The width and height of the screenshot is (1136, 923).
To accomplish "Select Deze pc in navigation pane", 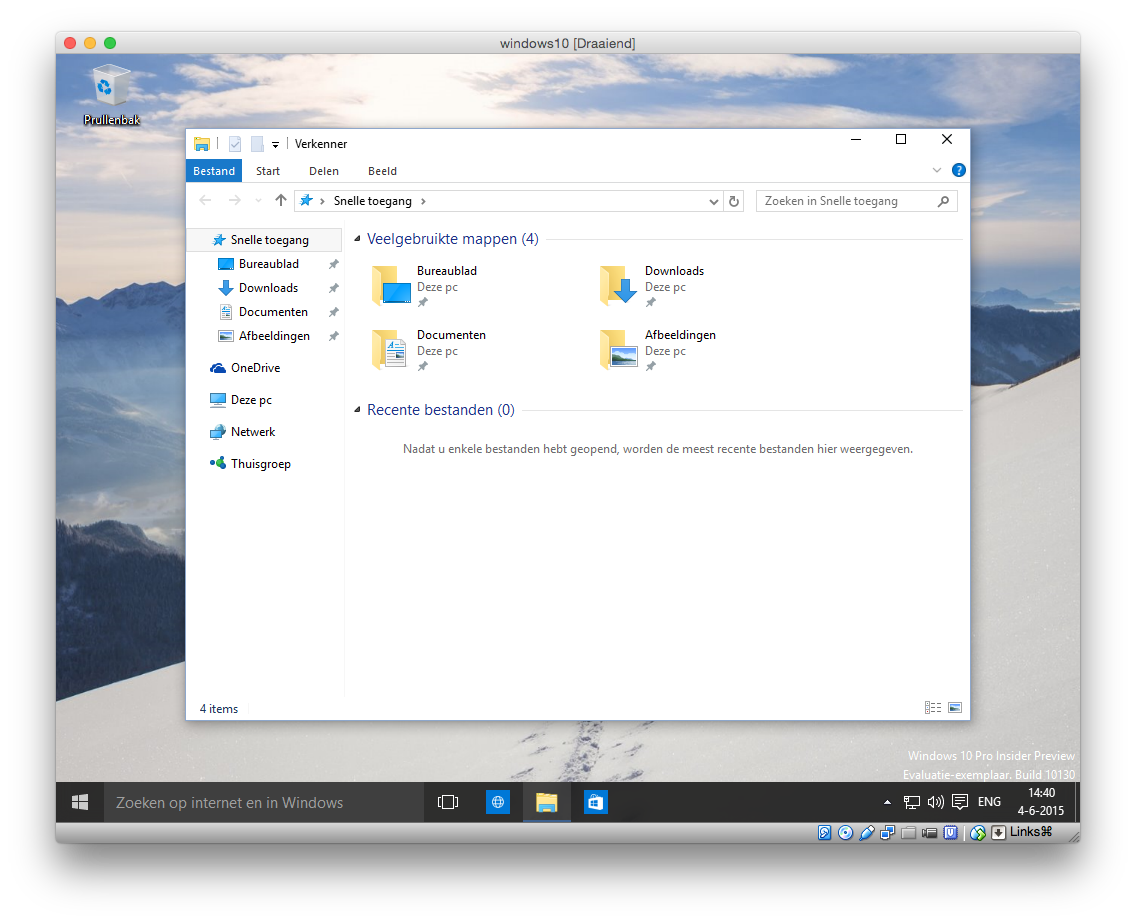I will point(251,400).
